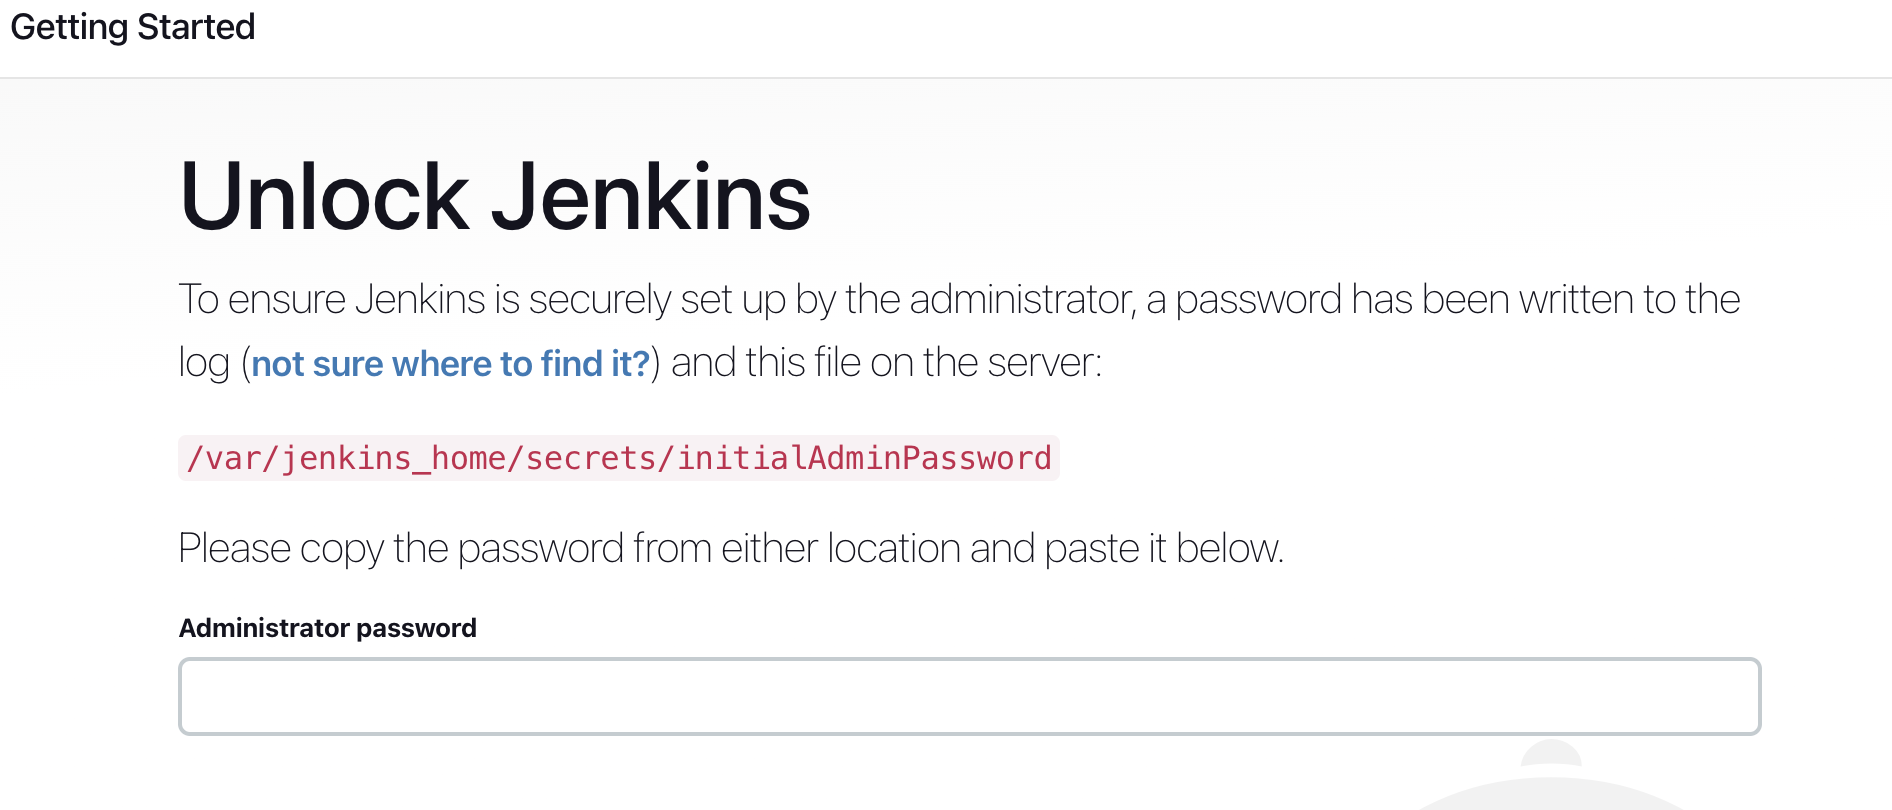
Task: Open the "not sure where to find it?" link
Action: [450, 364]
